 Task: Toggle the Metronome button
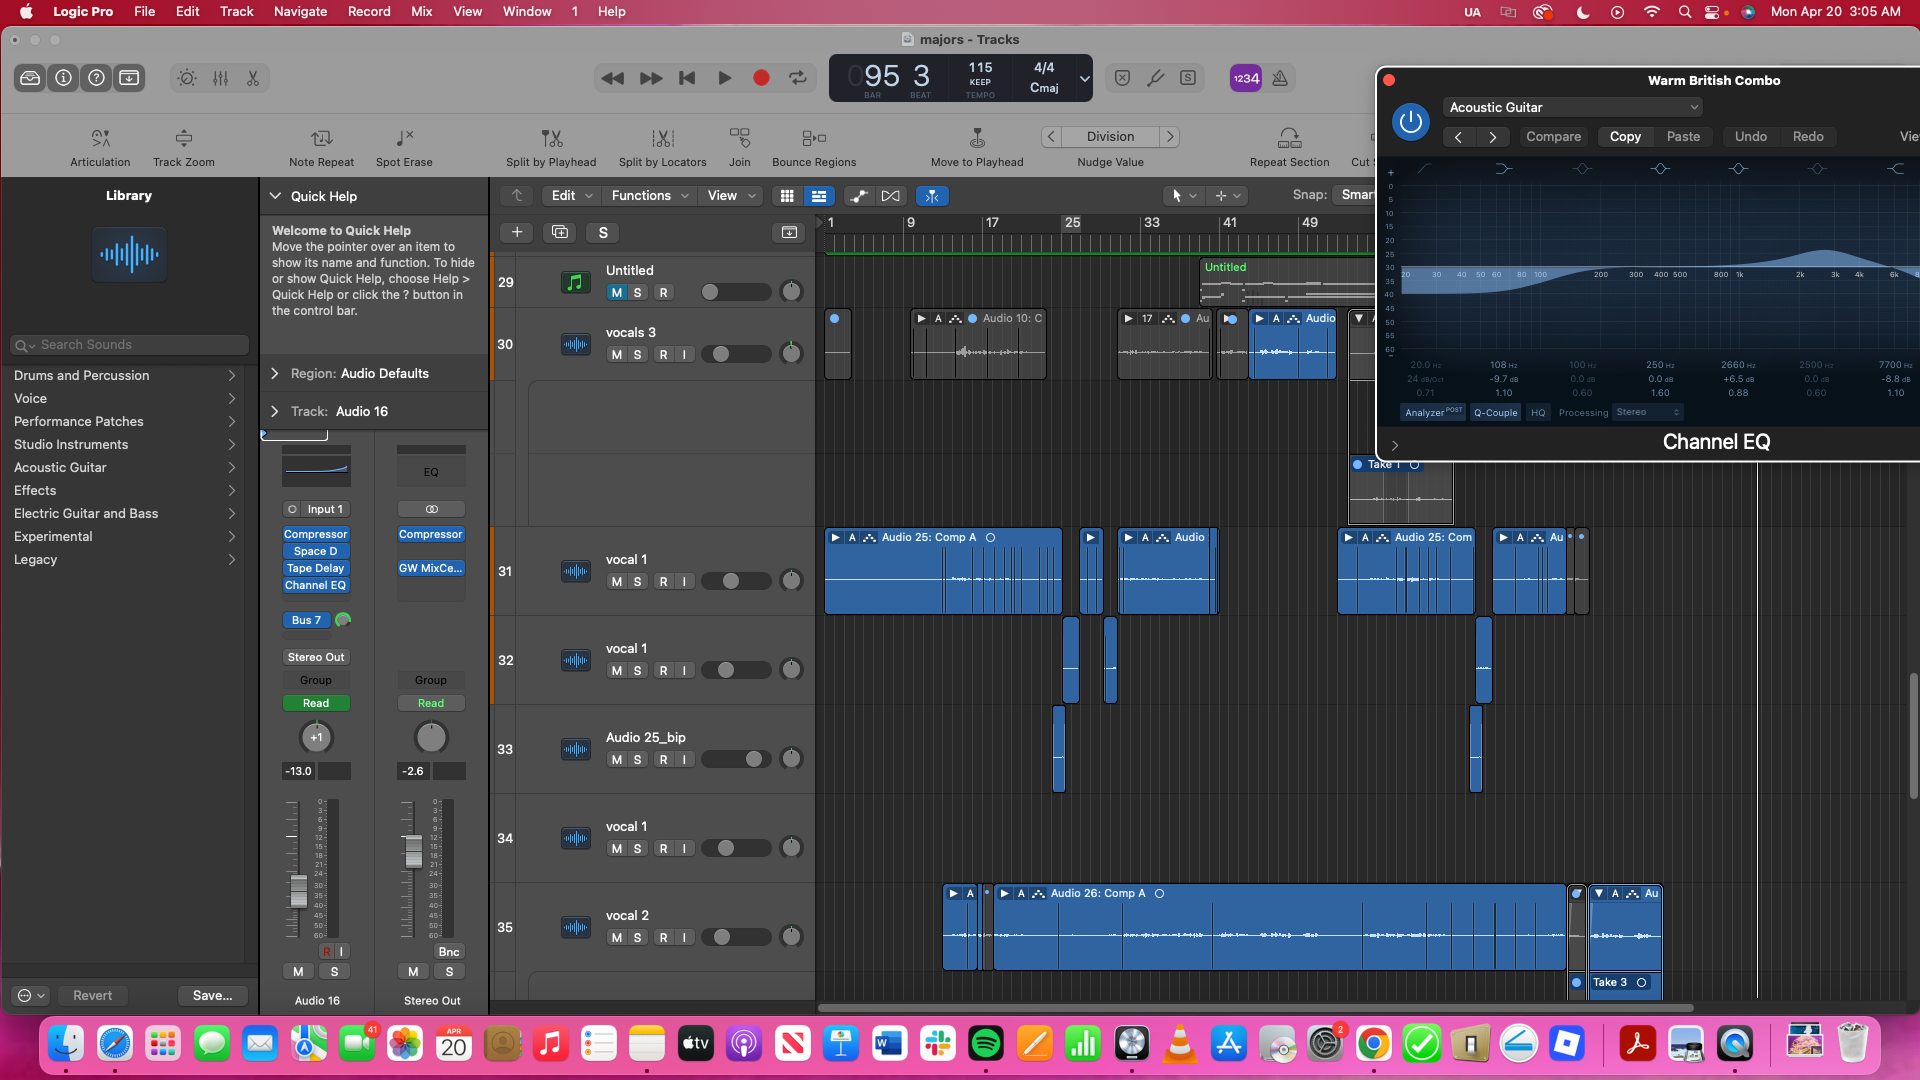point(1280,78)
